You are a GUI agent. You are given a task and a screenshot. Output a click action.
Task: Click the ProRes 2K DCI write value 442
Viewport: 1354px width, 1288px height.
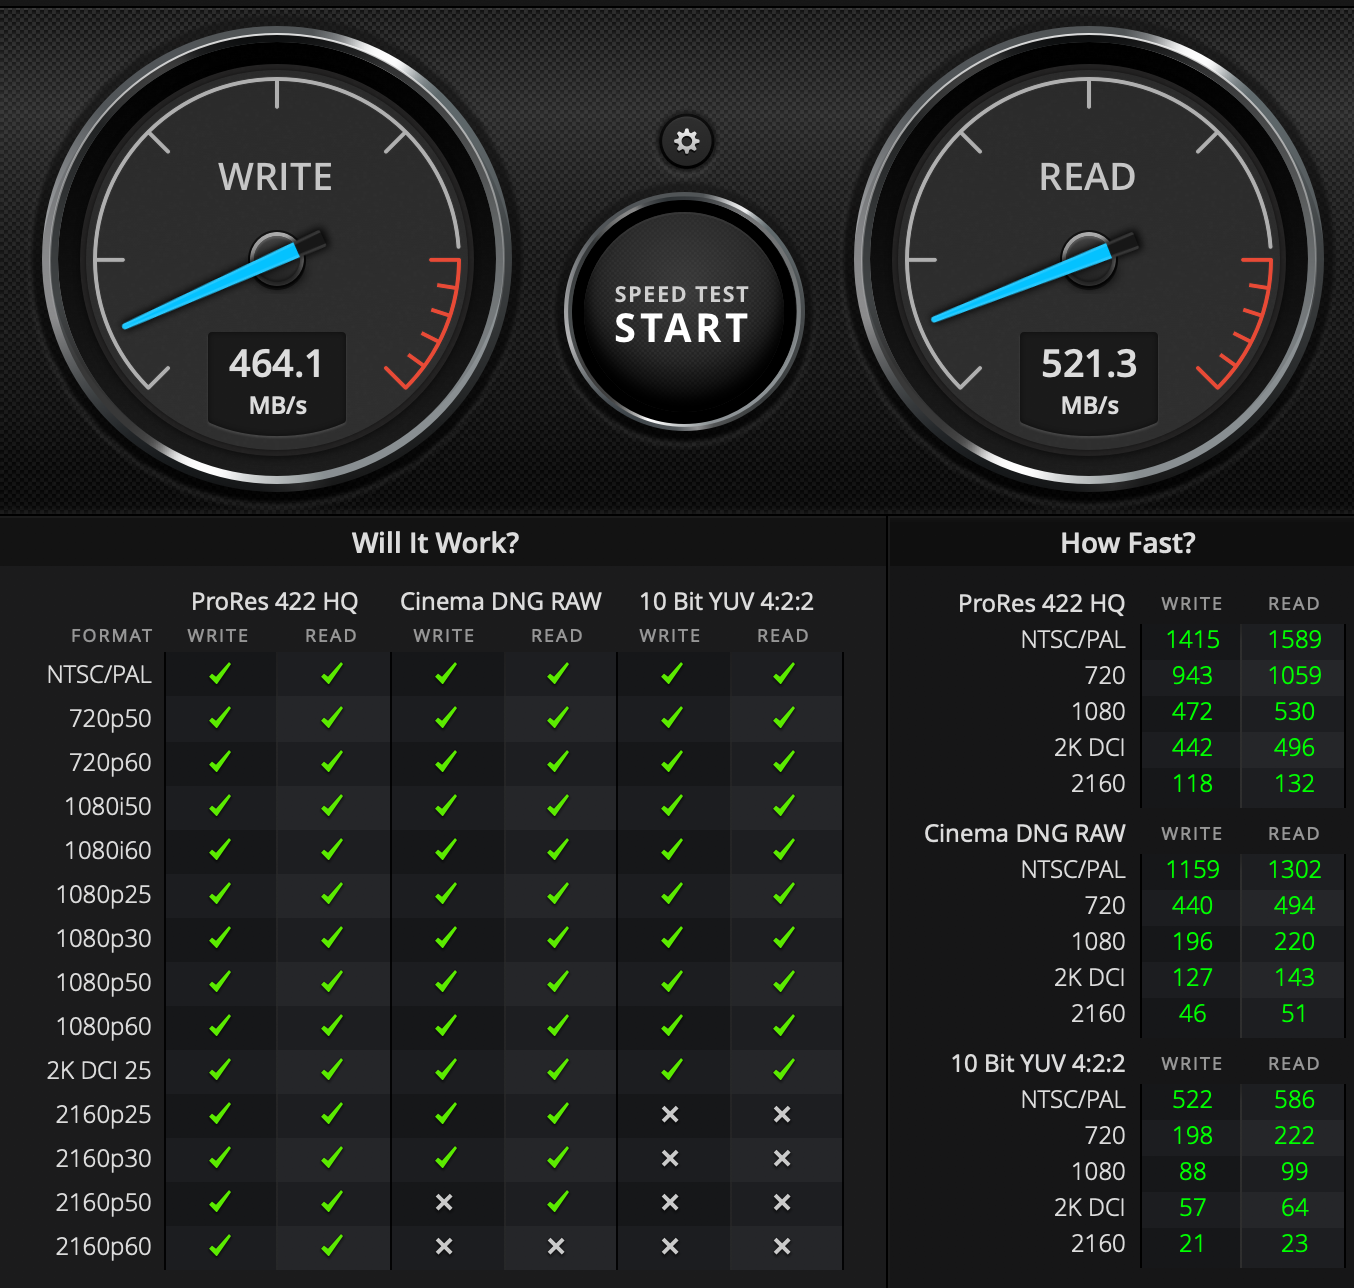point(1193,747)
